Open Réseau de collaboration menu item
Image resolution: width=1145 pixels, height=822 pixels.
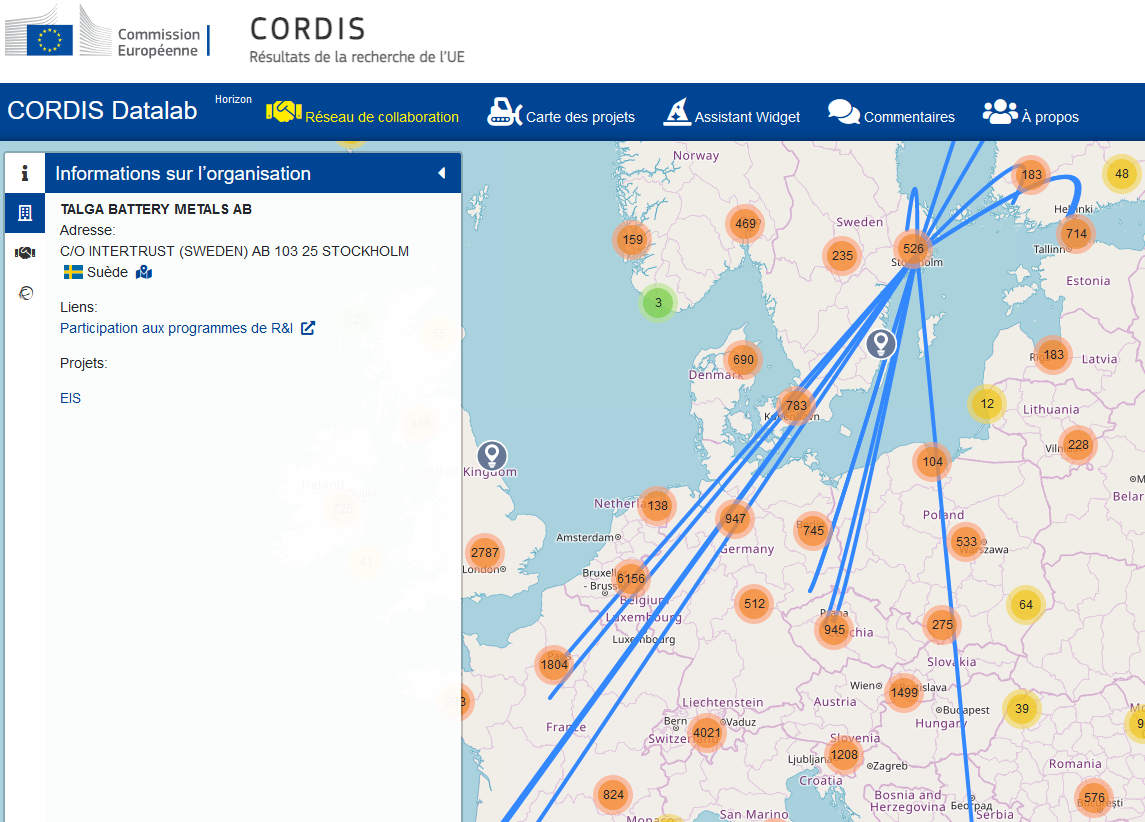pos(362,116)
